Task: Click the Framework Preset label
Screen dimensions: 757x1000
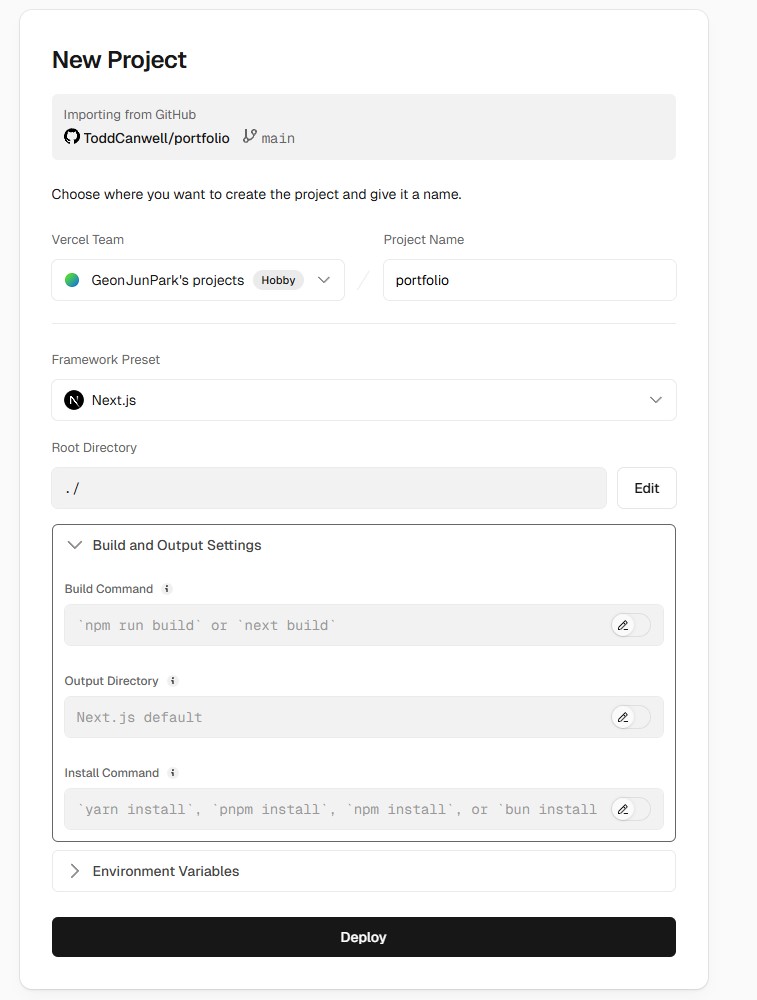Action: pos(106,359)
